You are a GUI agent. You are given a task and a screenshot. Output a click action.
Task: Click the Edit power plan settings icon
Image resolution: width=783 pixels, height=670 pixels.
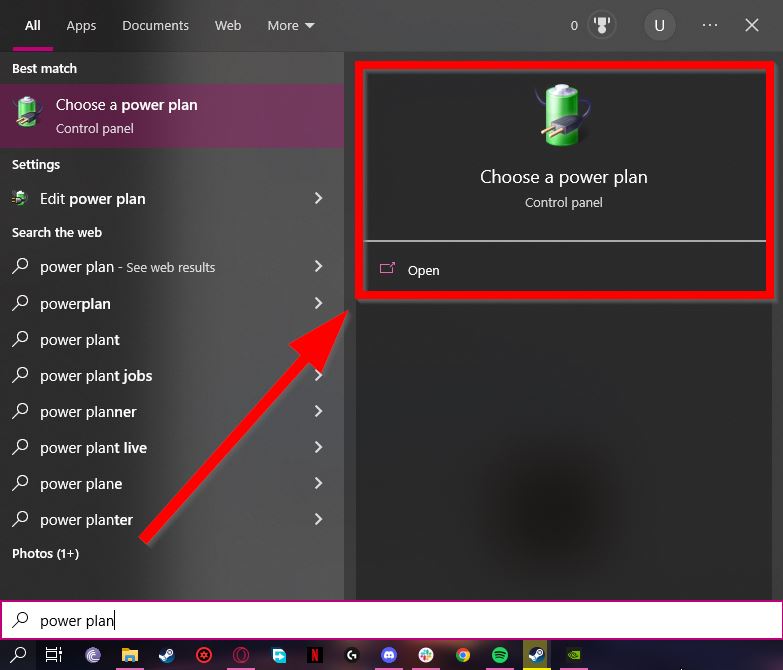point(19,198)
